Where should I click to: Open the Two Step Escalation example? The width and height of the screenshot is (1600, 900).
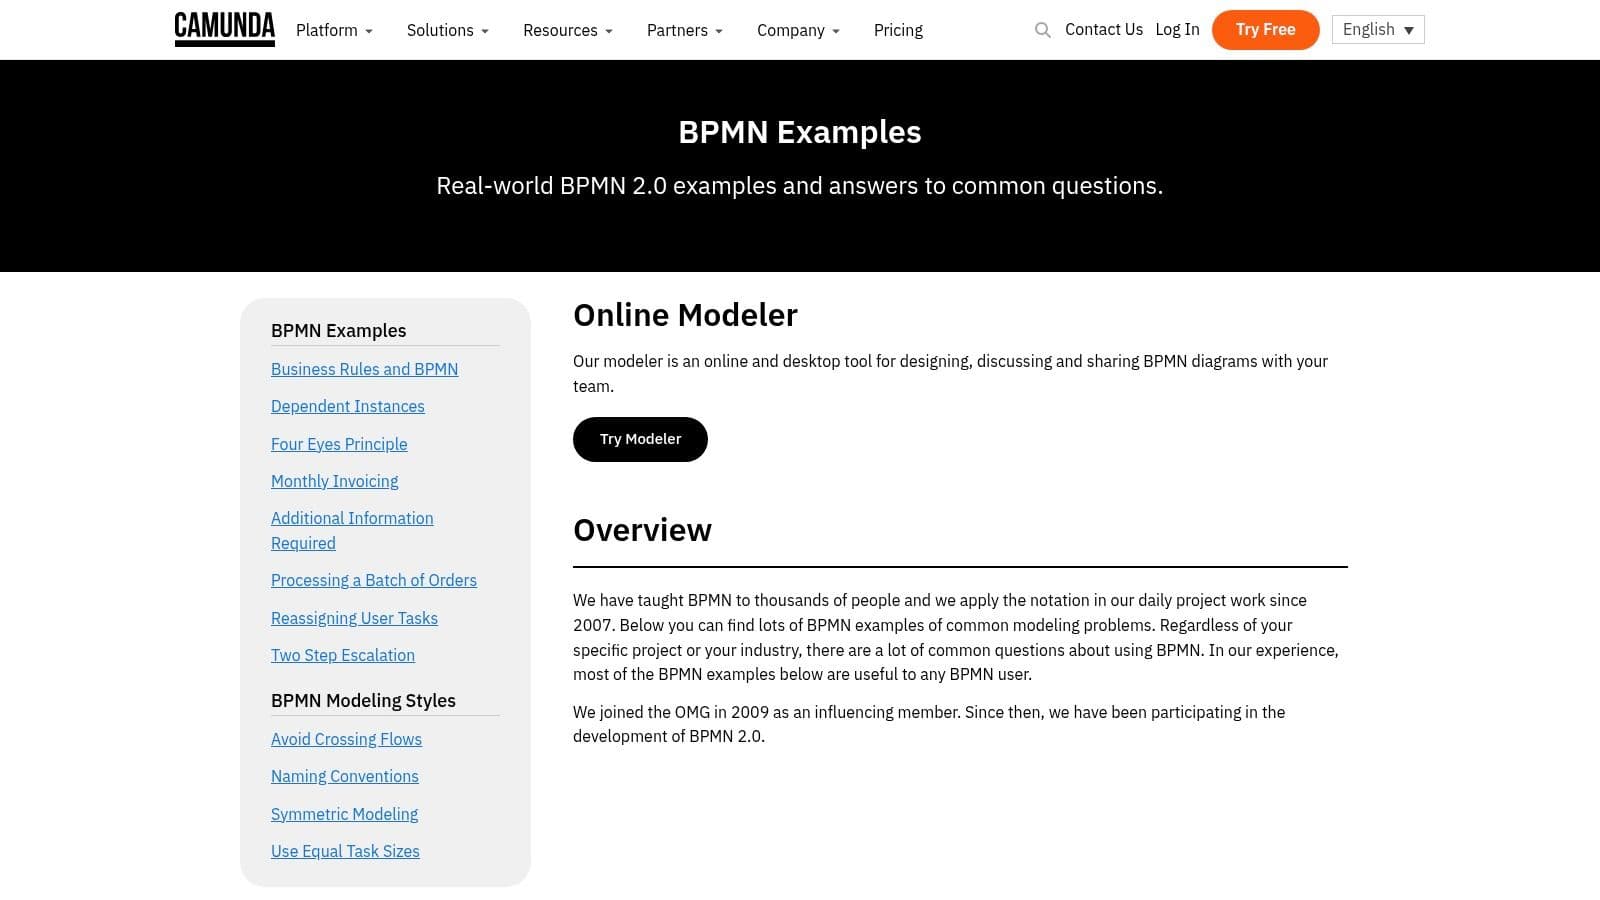342,655
